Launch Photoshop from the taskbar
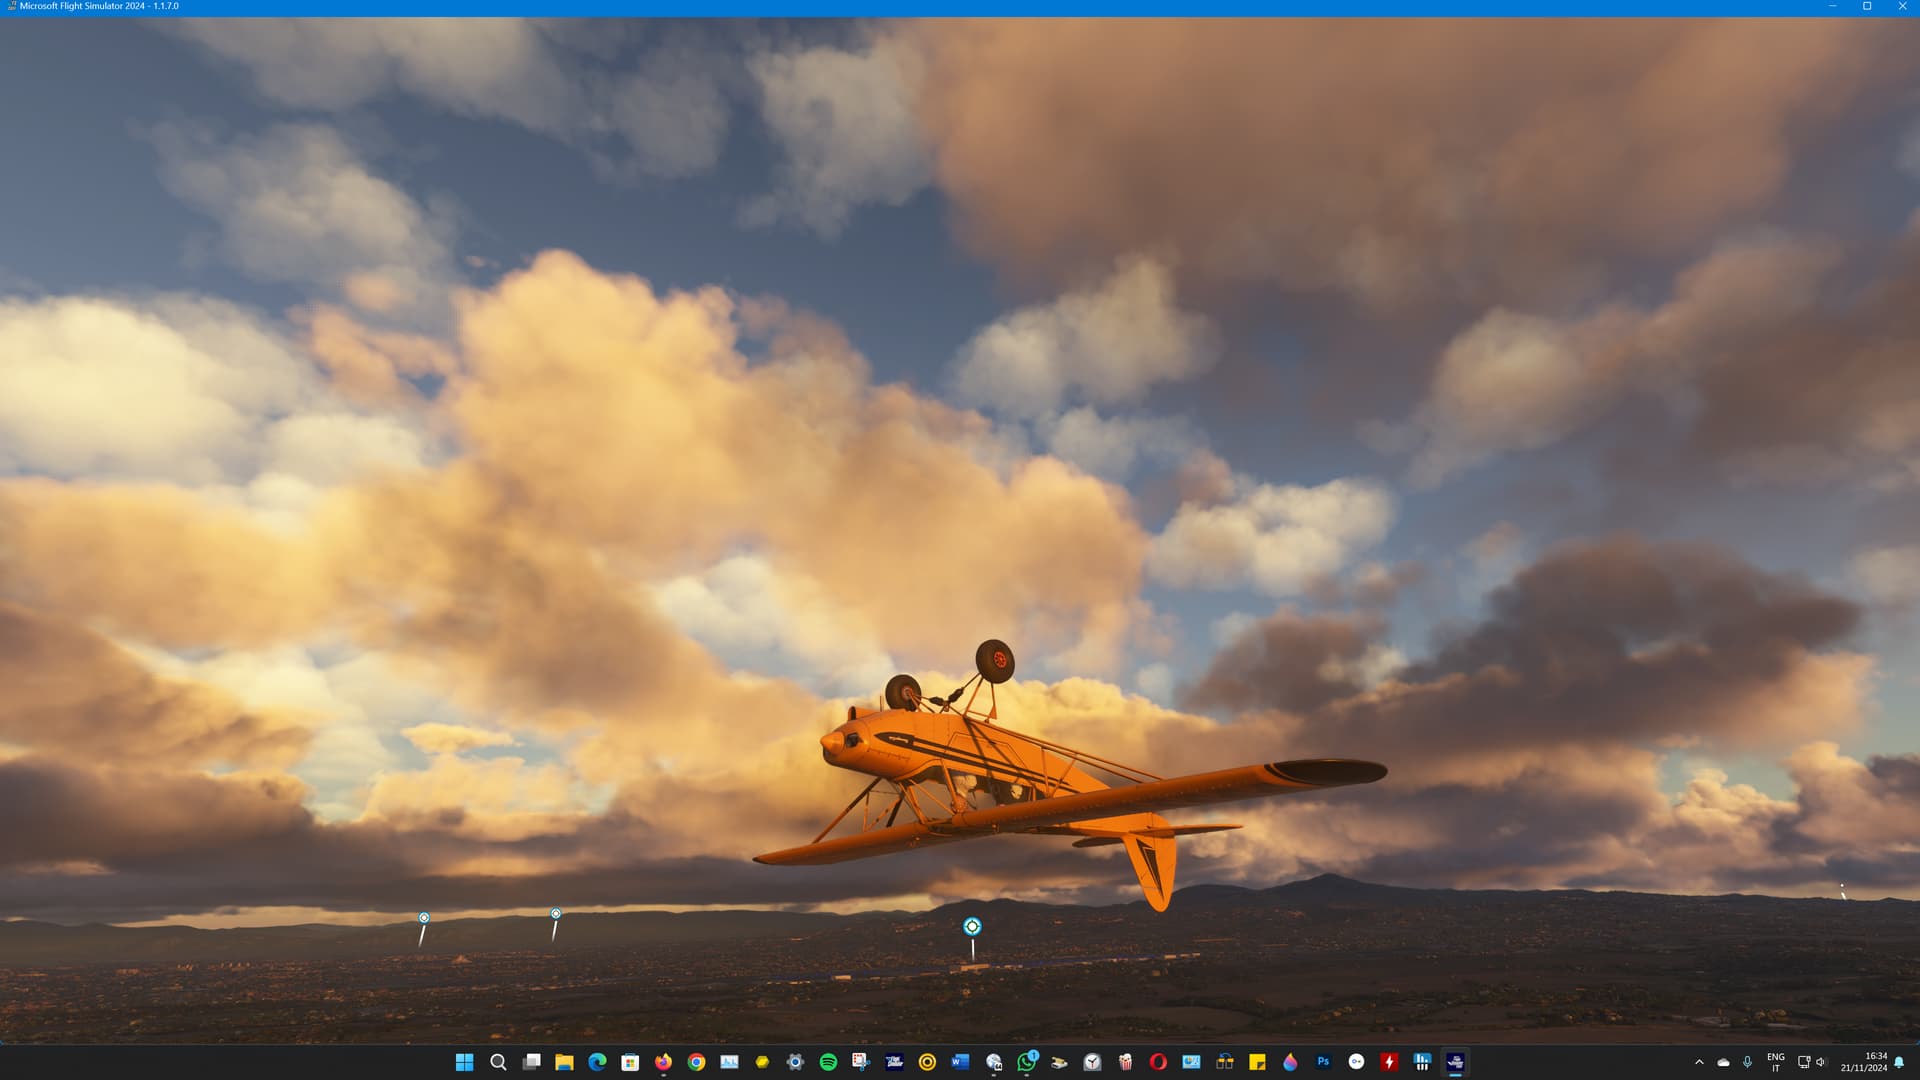Image resolution: width=1920 pixels, height=1080 pixels. pos(1323,1062)
